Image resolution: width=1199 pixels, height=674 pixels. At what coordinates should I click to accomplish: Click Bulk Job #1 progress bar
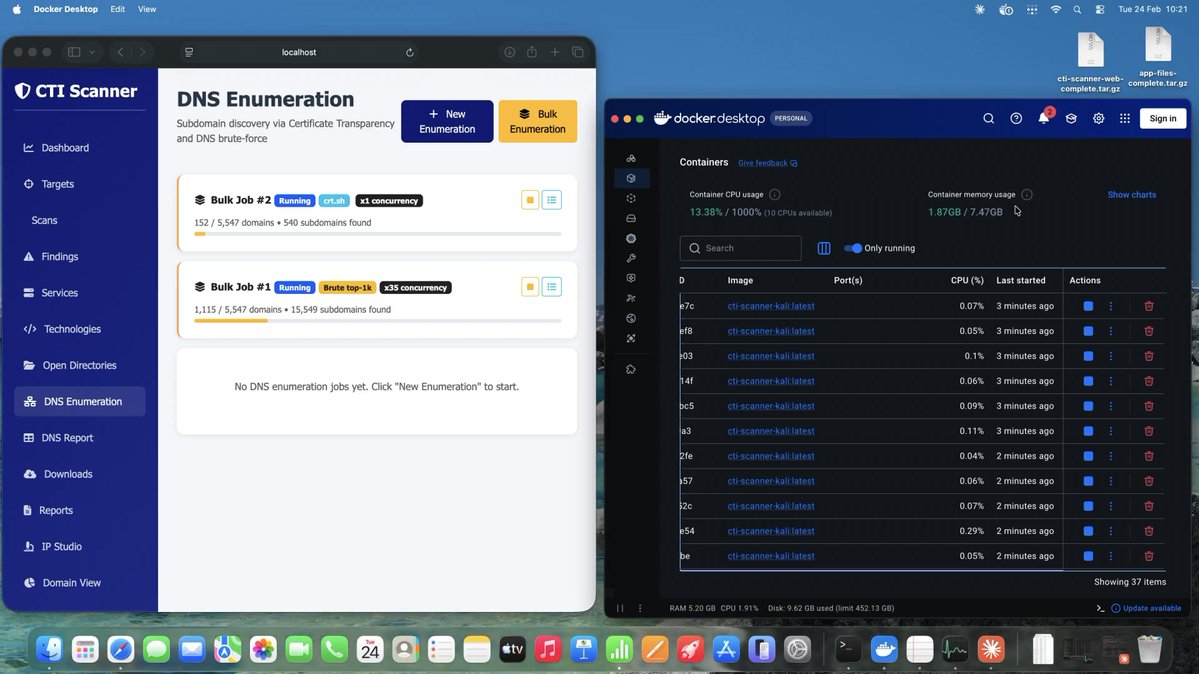click(378, 321)
